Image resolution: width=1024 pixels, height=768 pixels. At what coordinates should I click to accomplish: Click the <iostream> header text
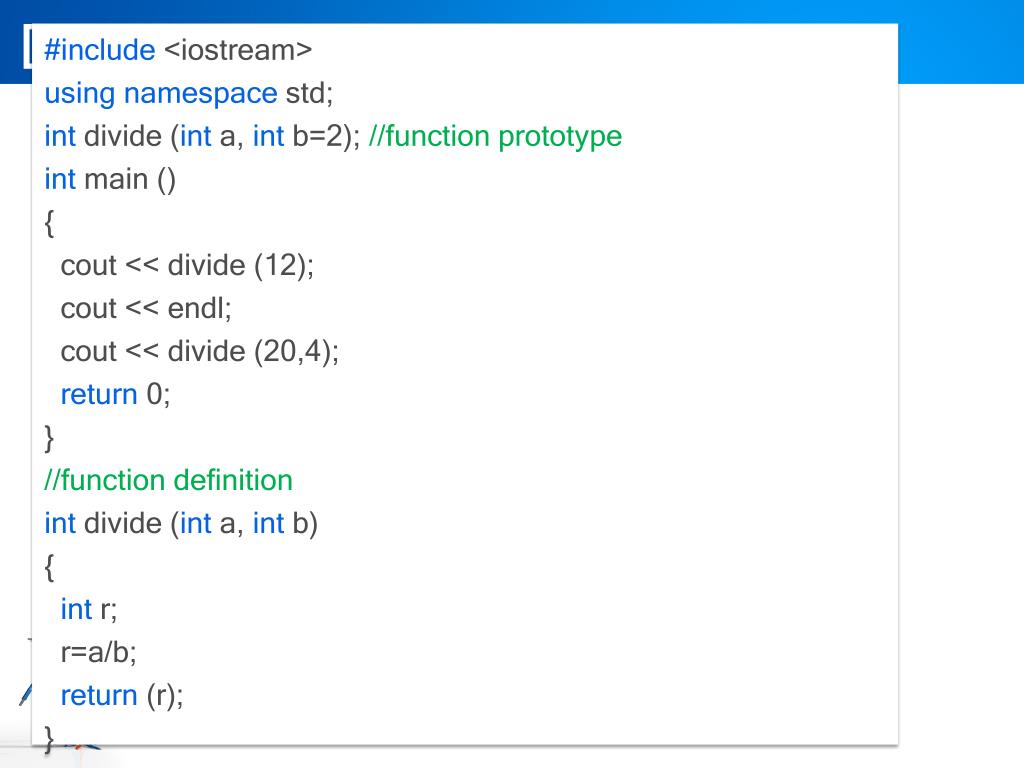point(238,50)
